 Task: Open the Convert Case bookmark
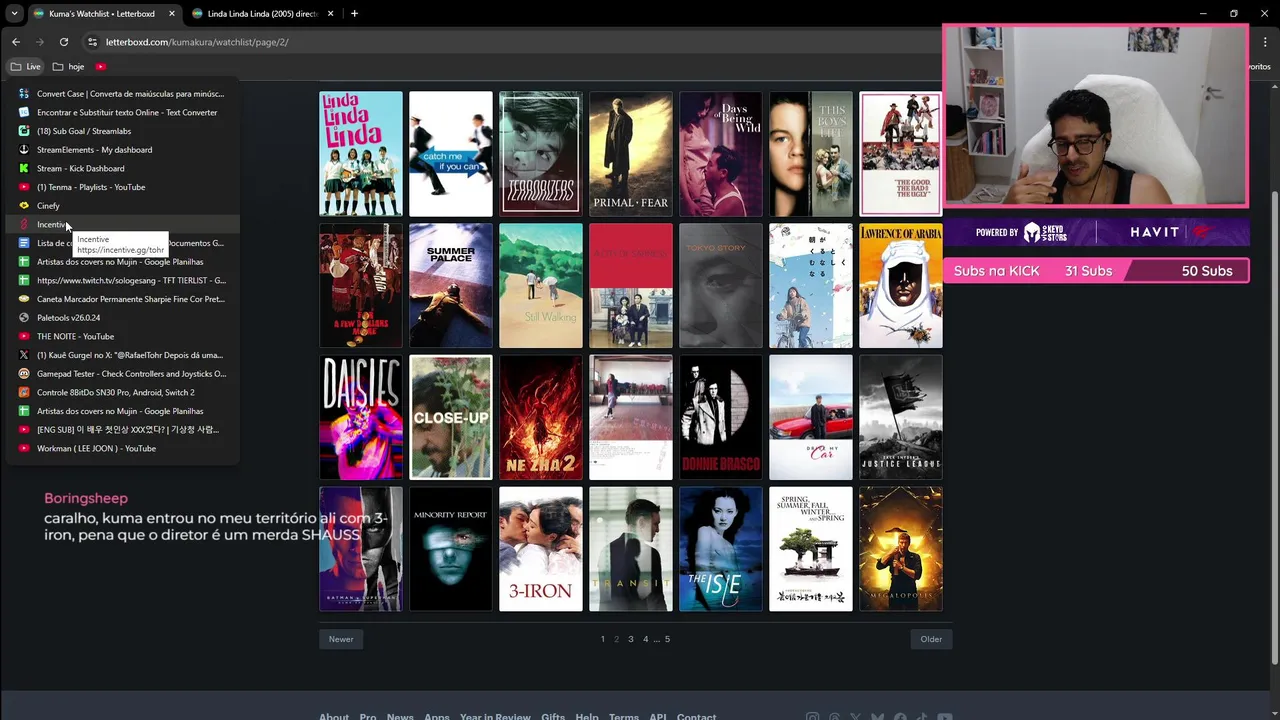pos(122,94)
